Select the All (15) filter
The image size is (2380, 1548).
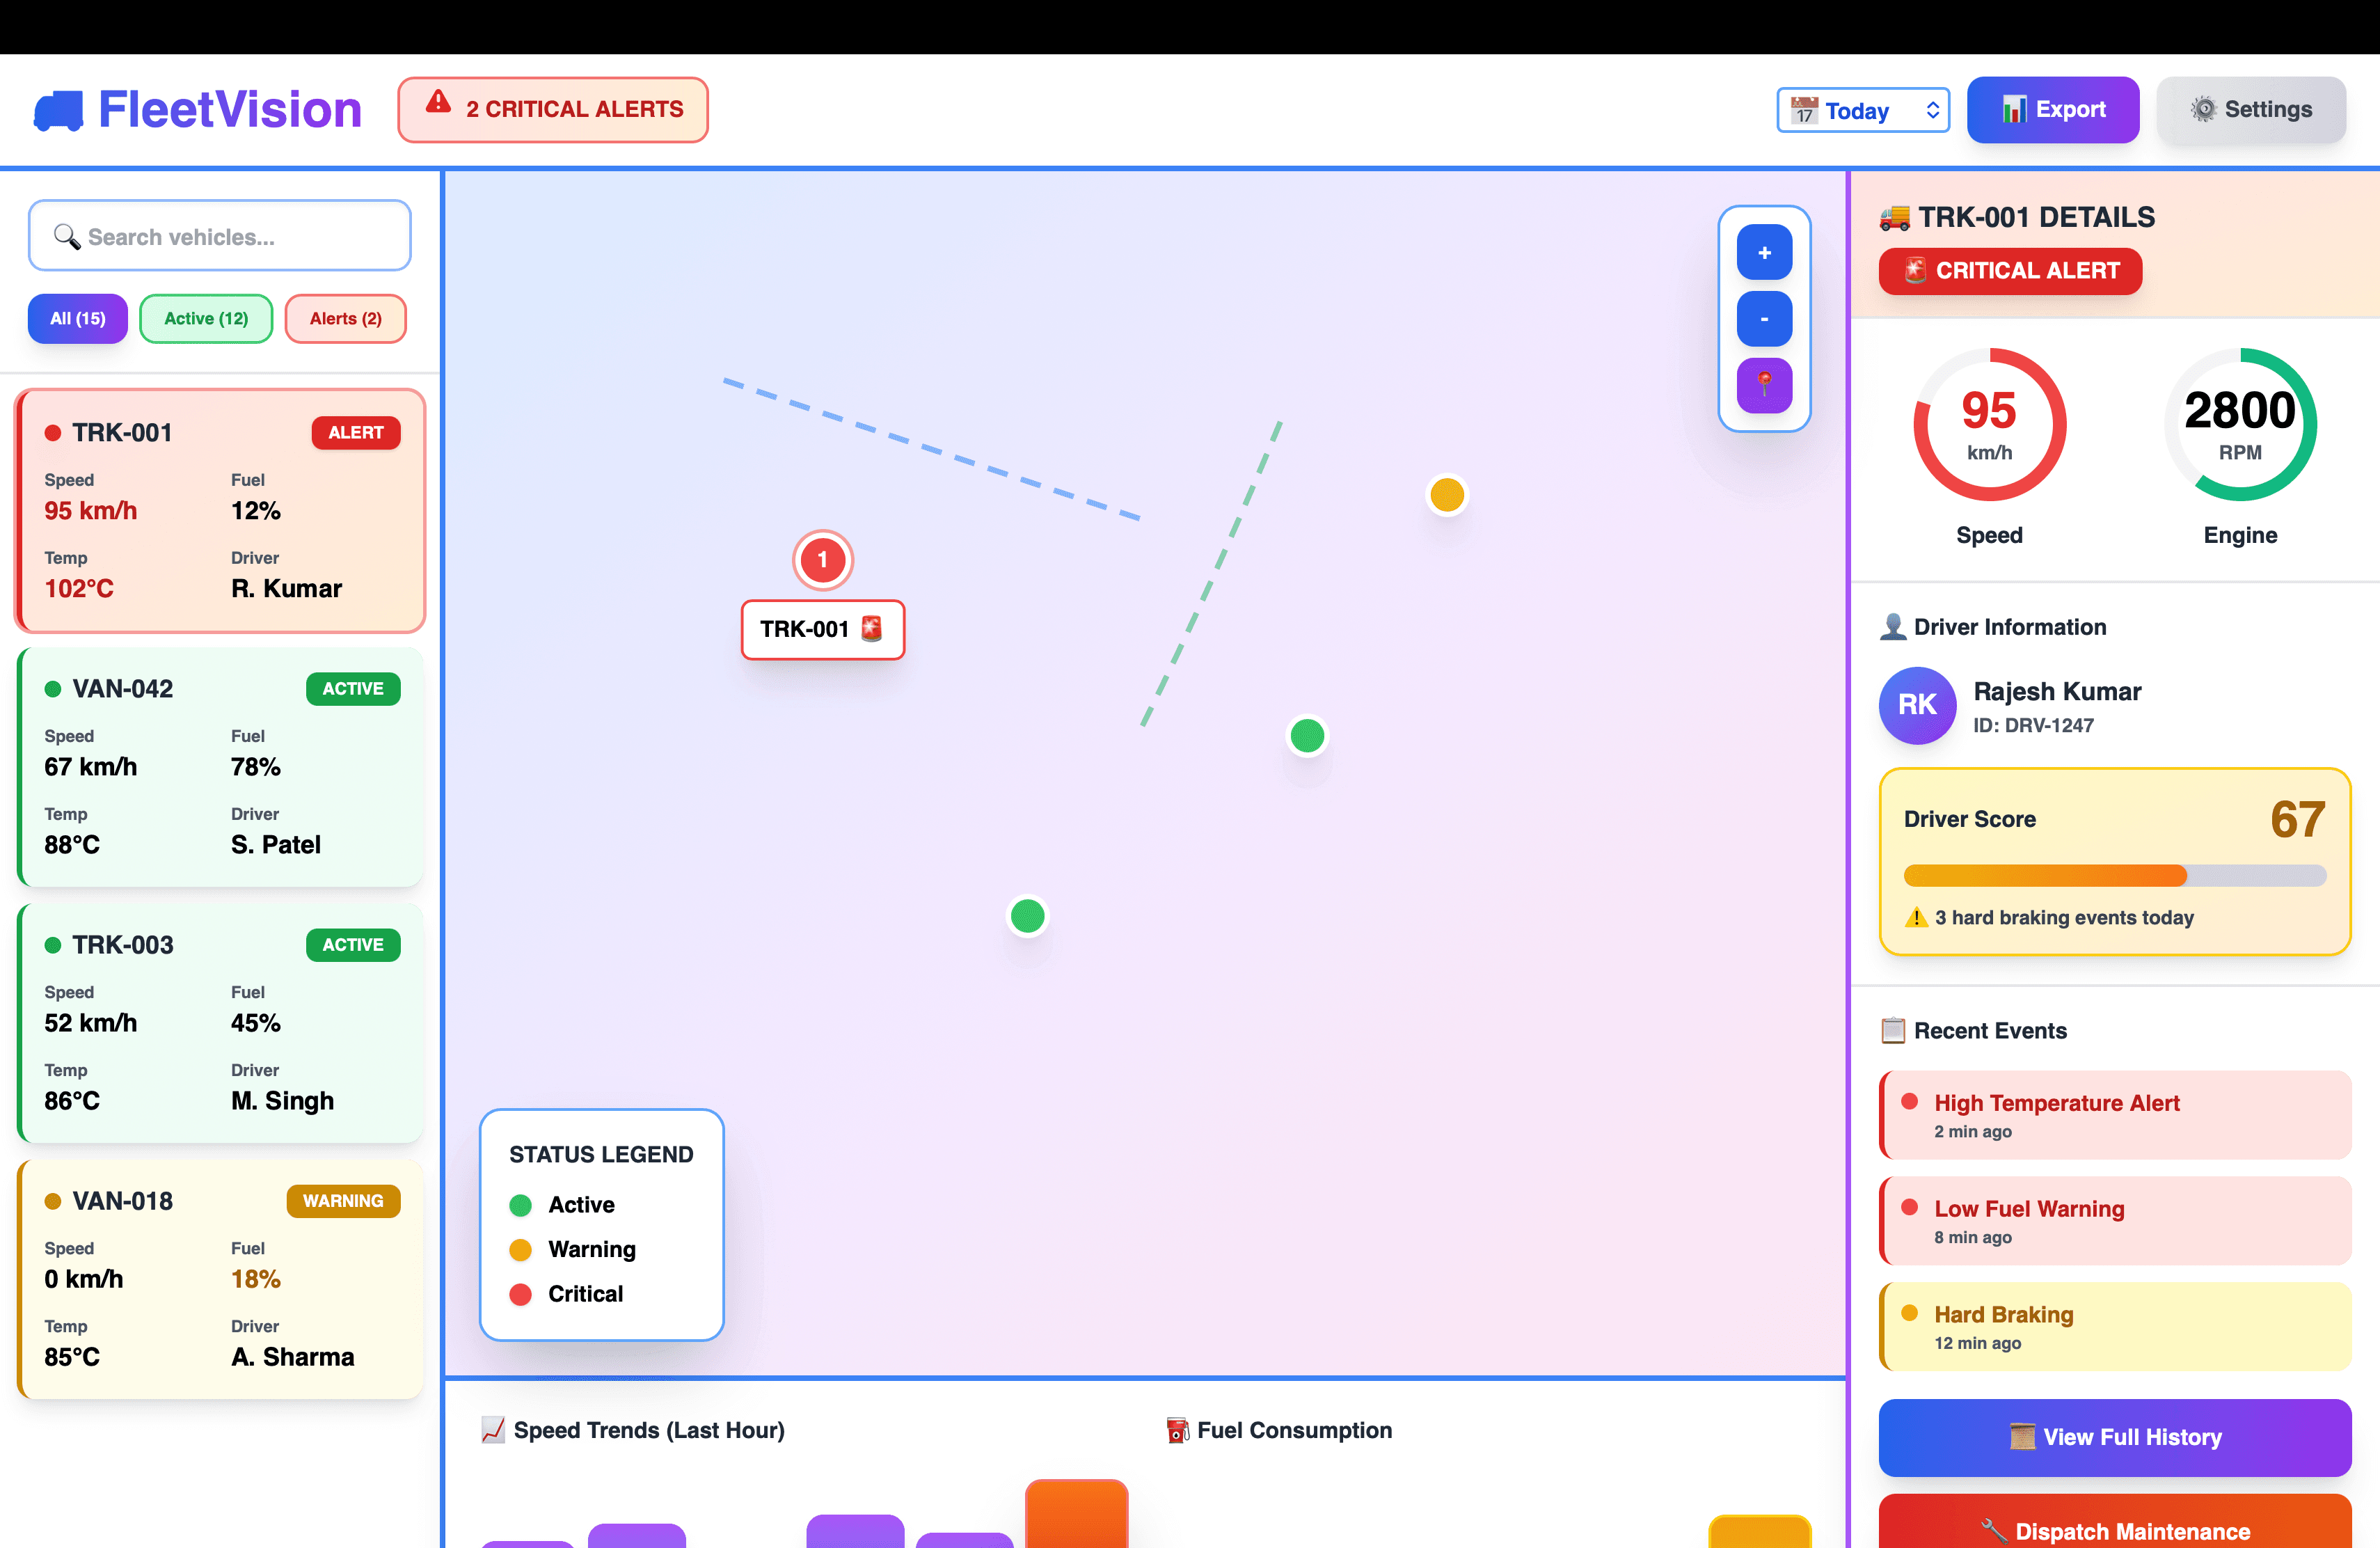coord(78,318)
